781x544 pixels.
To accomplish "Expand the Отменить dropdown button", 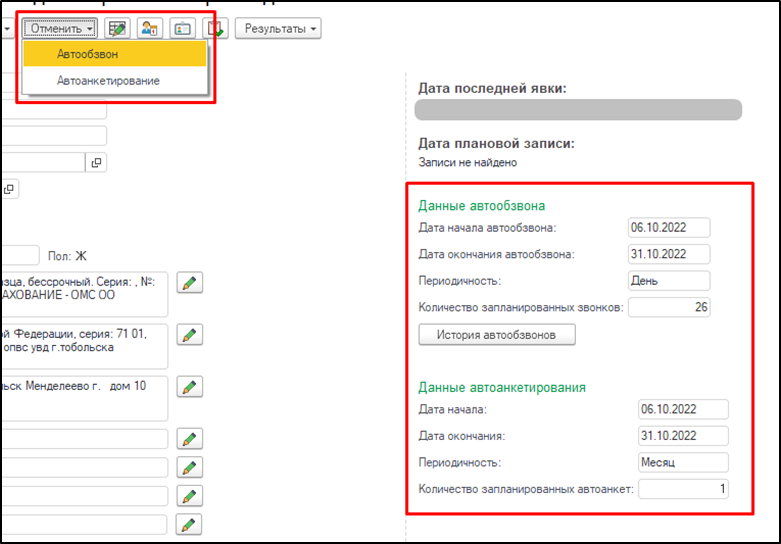I will click(x=61, y=29).
